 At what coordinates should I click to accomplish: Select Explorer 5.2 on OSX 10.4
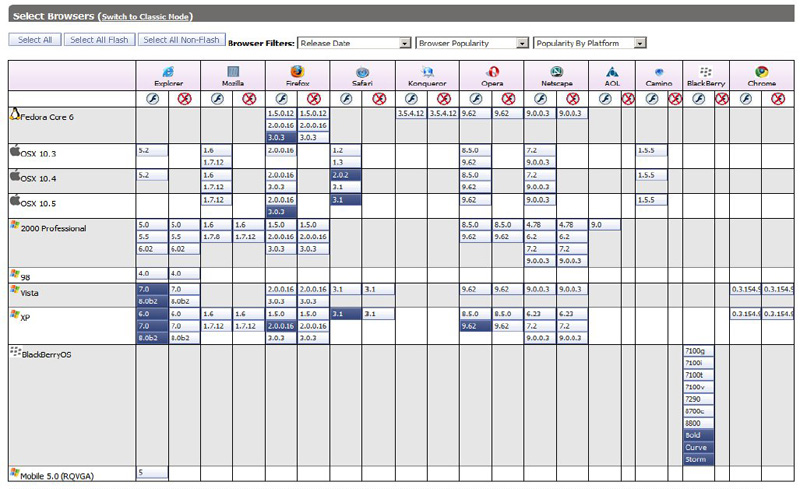152,175
